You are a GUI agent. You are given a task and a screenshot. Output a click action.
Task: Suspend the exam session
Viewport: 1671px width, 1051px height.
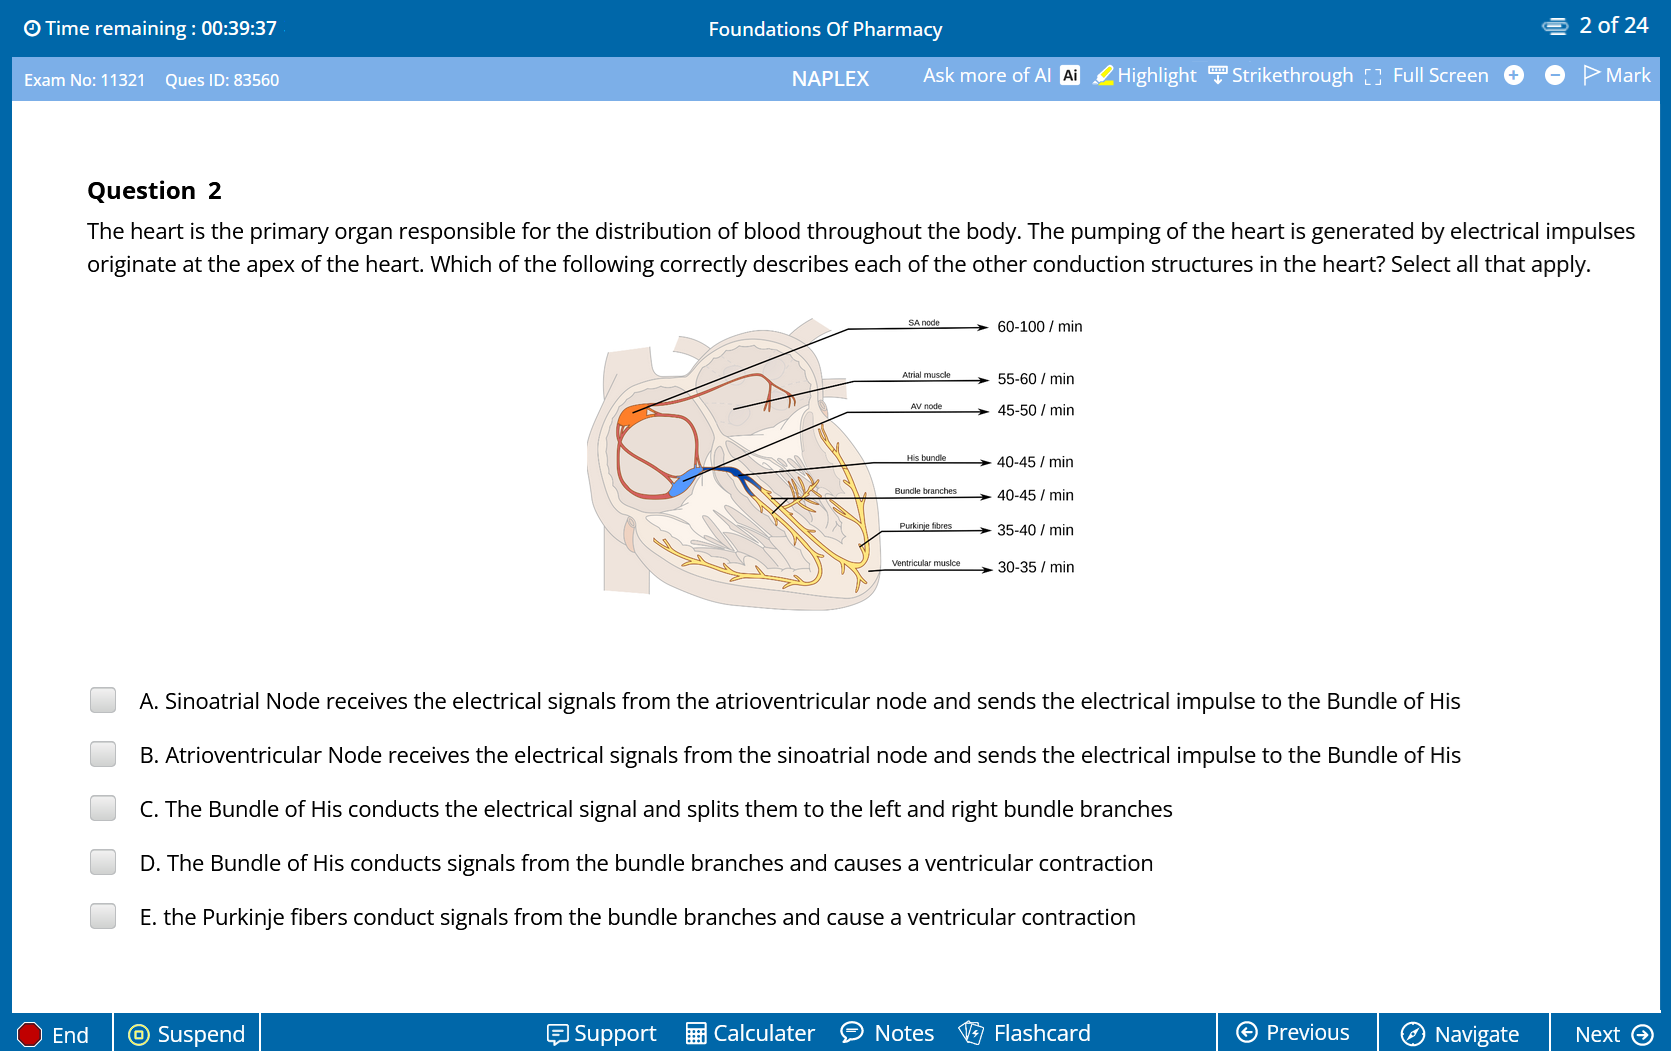[x=187, y=1034]
